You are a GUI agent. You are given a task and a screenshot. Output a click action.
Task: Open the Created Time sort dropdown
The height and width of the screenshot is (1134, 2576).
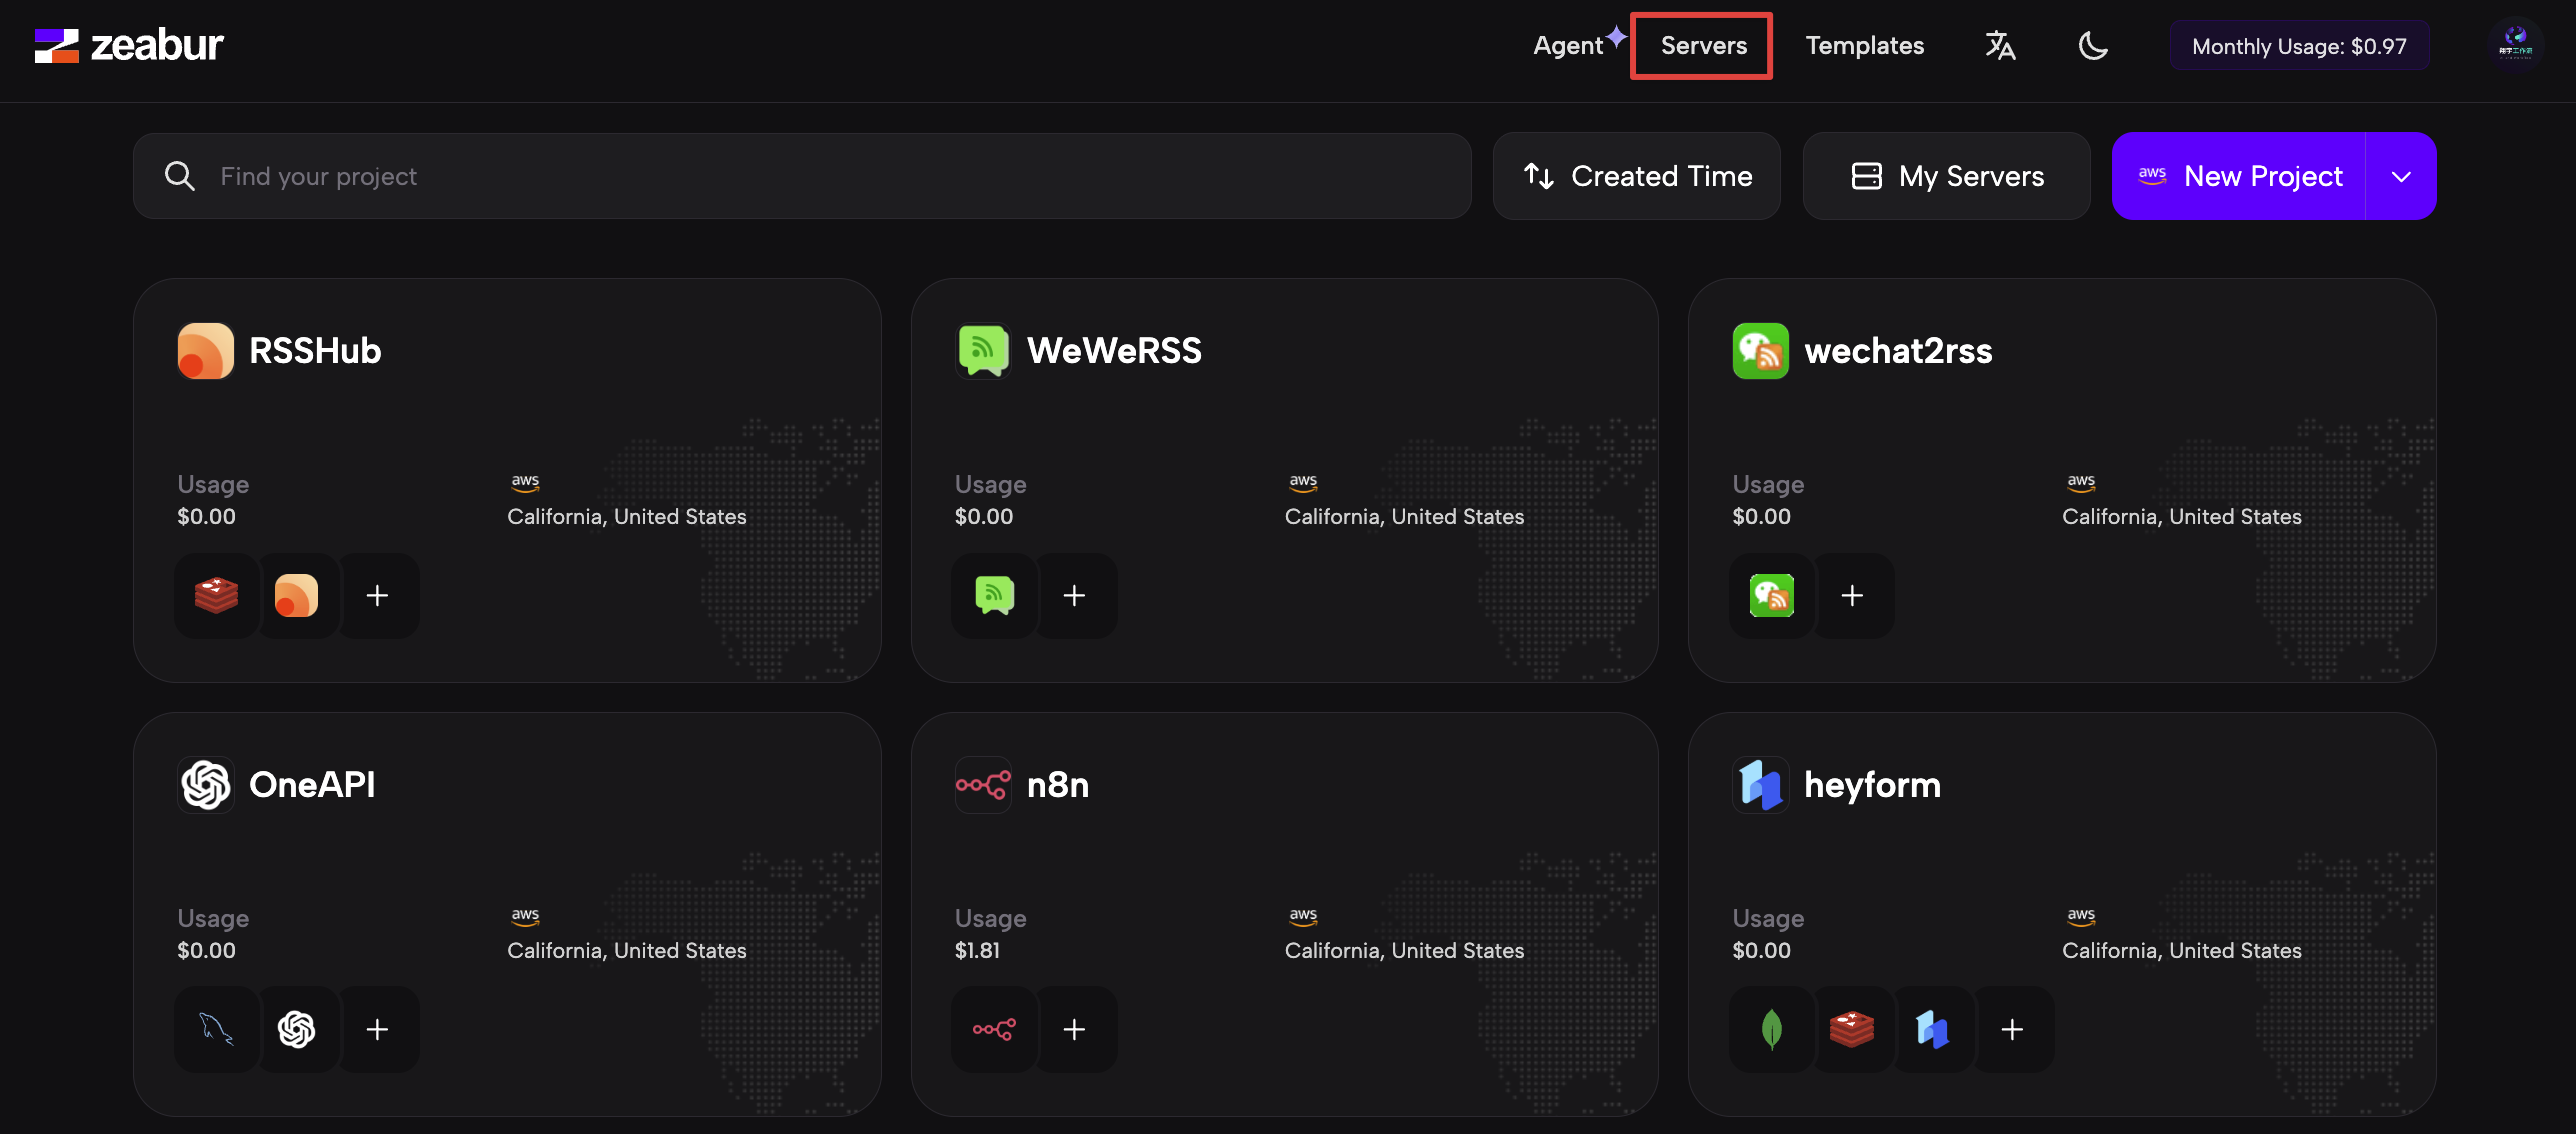point(1636,176)
